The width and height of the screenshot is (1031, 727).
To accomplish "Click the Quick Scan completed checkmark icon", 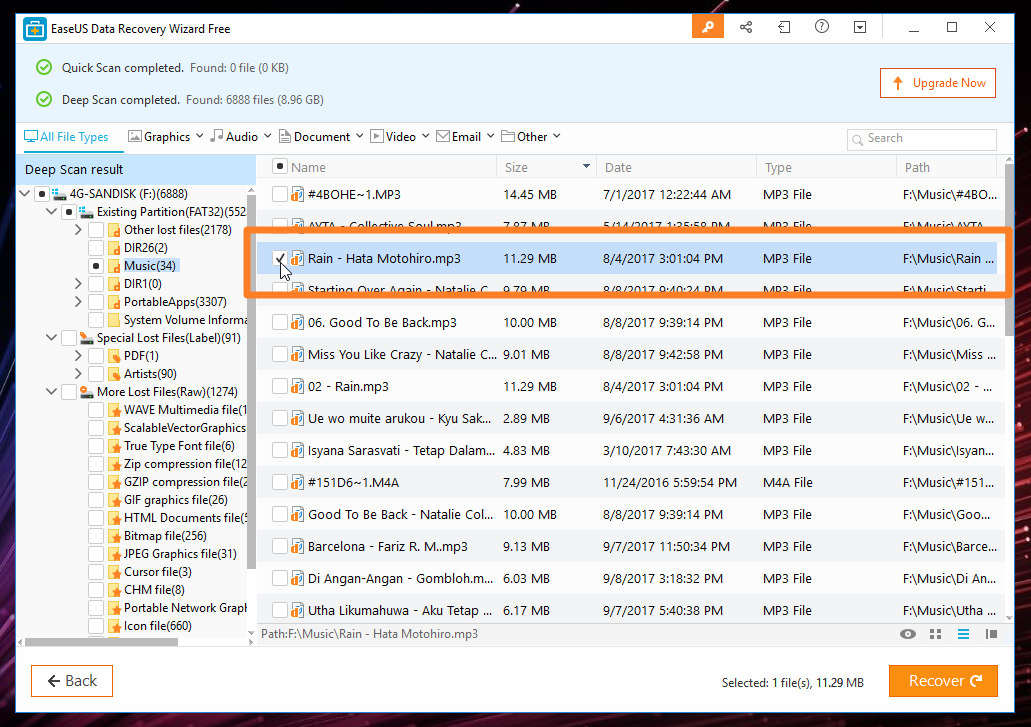I will tap(44, 67).
